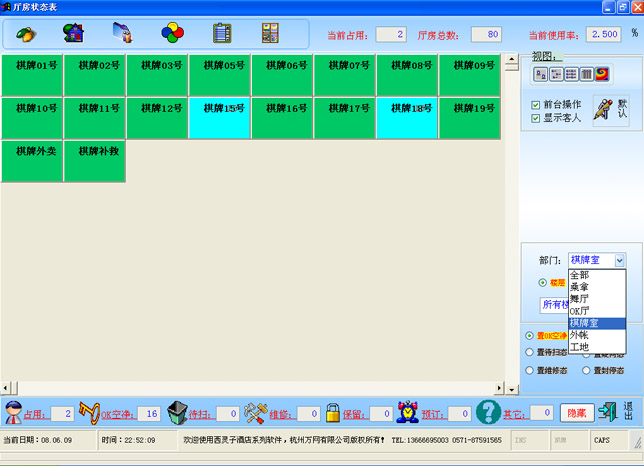
Task: Select the cyan room tile 棋牌15号
Action: click(219, 118)
